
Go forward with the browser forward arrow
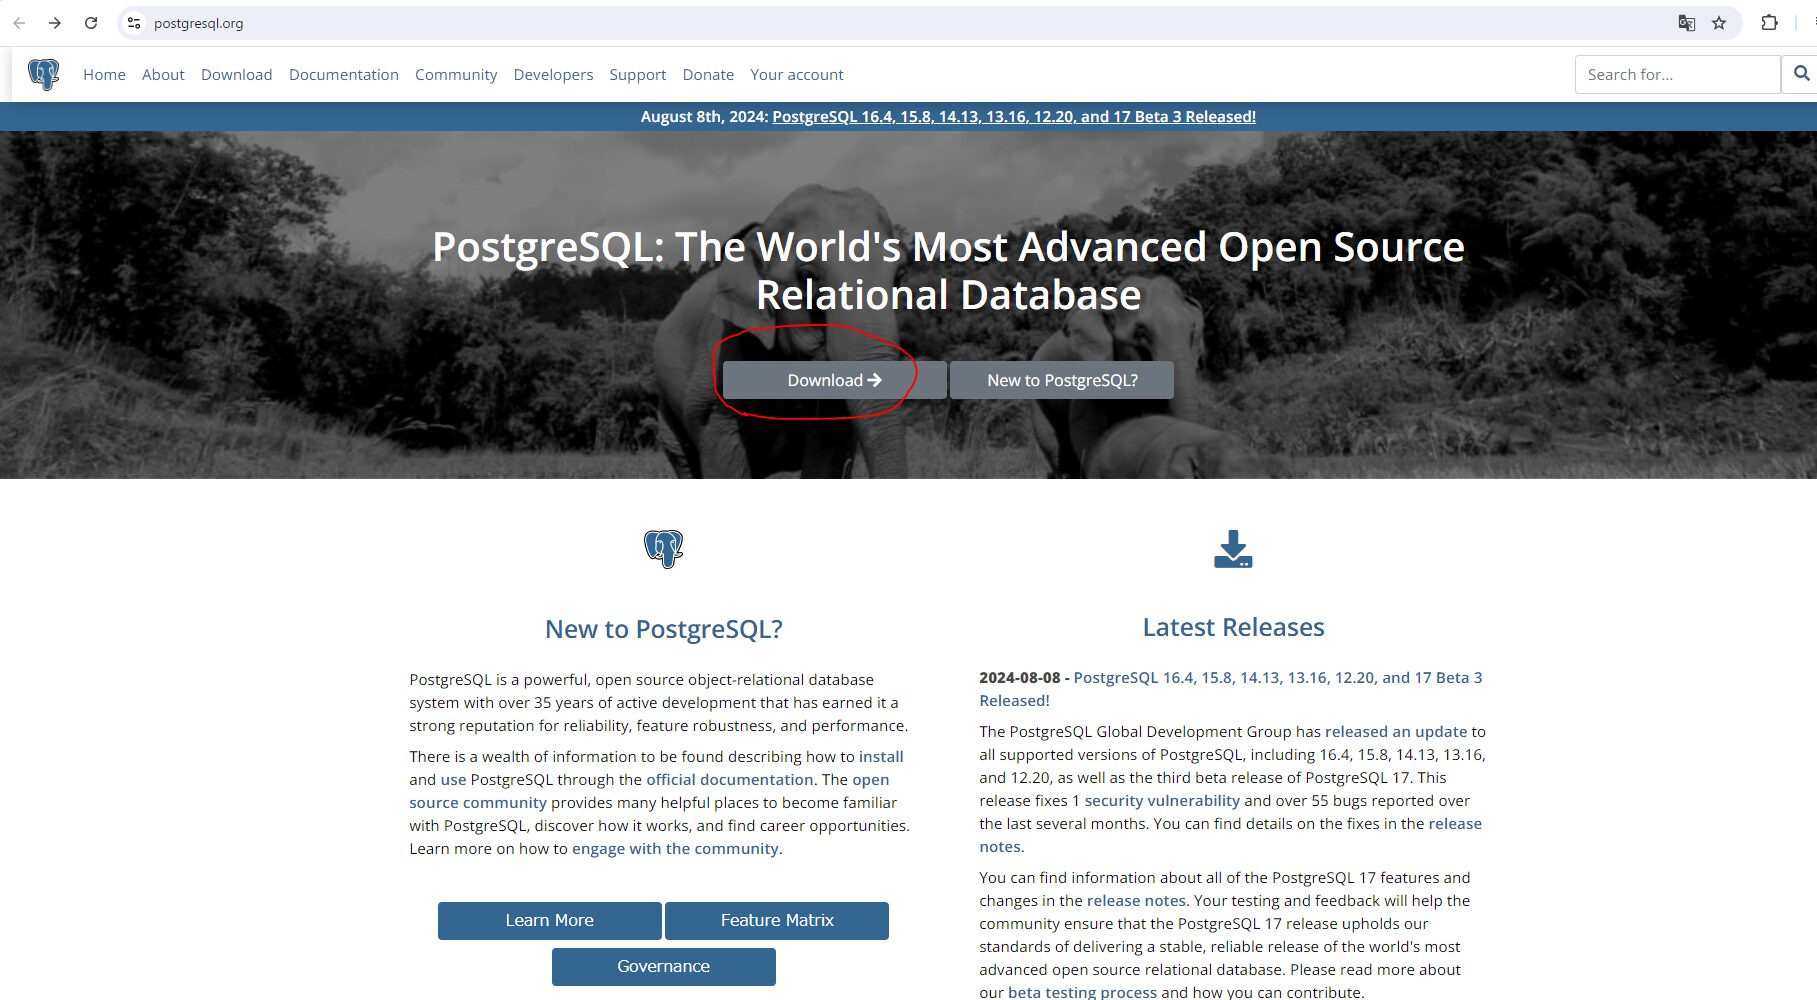click(x=55, y=23)
